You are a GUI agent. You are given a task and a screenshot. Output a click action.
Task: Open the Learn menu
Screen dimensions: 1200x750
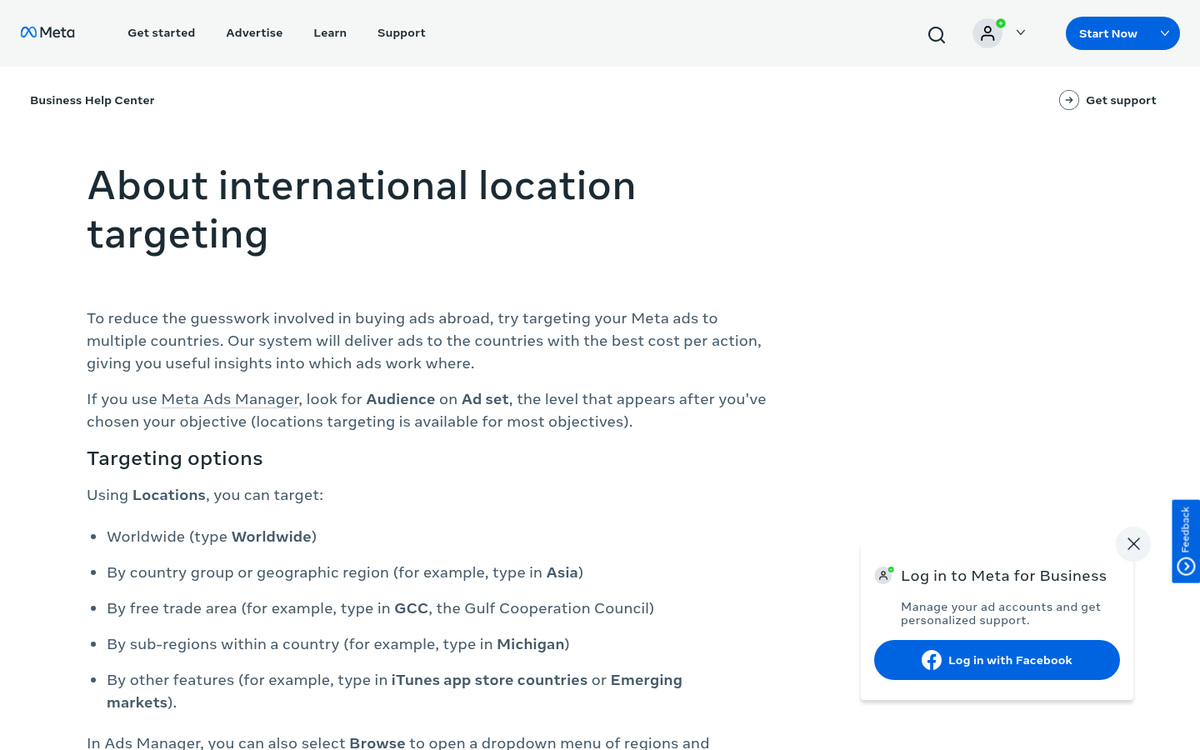[330, 33]
